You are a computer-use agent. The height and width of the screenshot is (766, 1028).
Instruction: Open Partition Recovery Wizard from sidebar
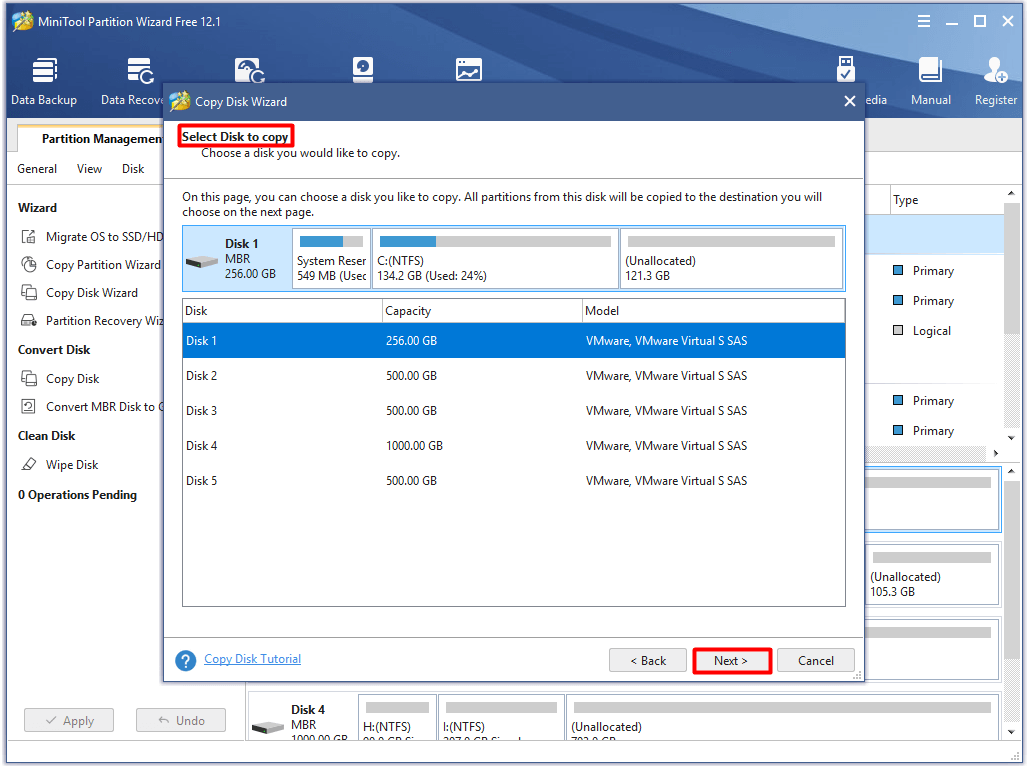104,321
